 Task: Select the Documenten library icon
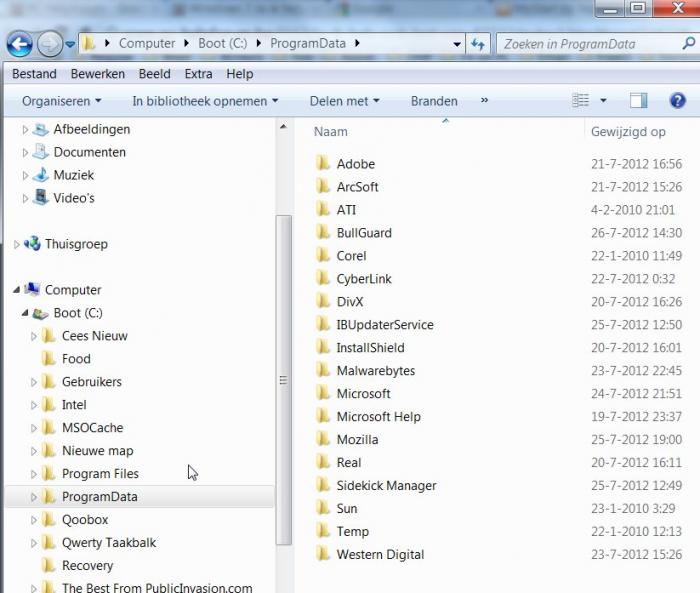tap(41, 152)
